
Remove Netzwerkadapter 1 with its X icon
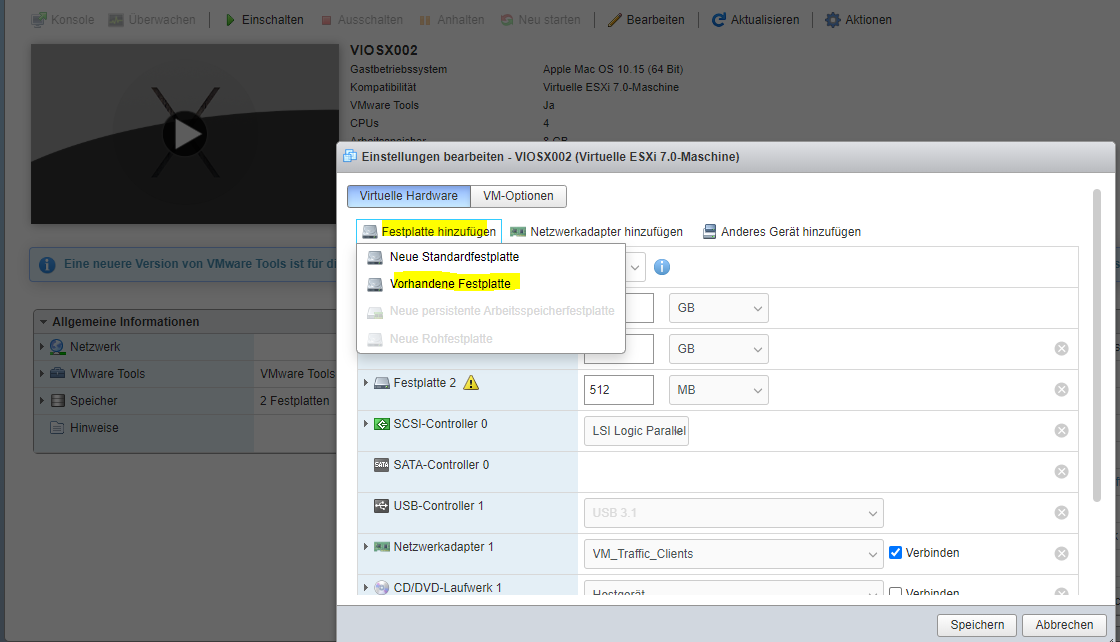click(x=1061, y=553)
